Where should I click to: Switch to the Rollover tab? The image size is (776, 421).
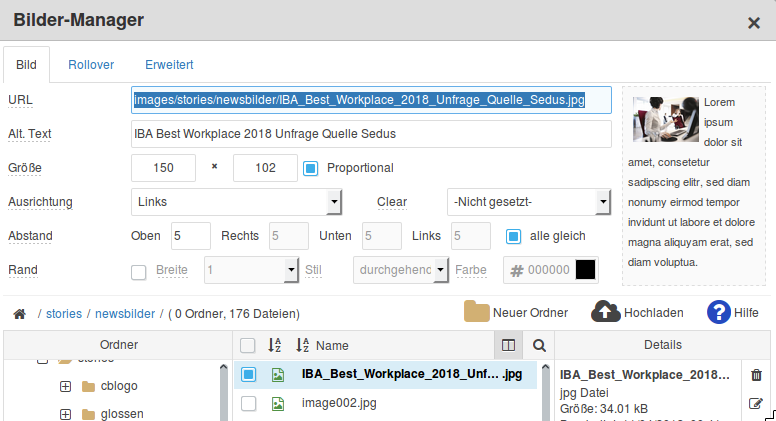[91, 64]
